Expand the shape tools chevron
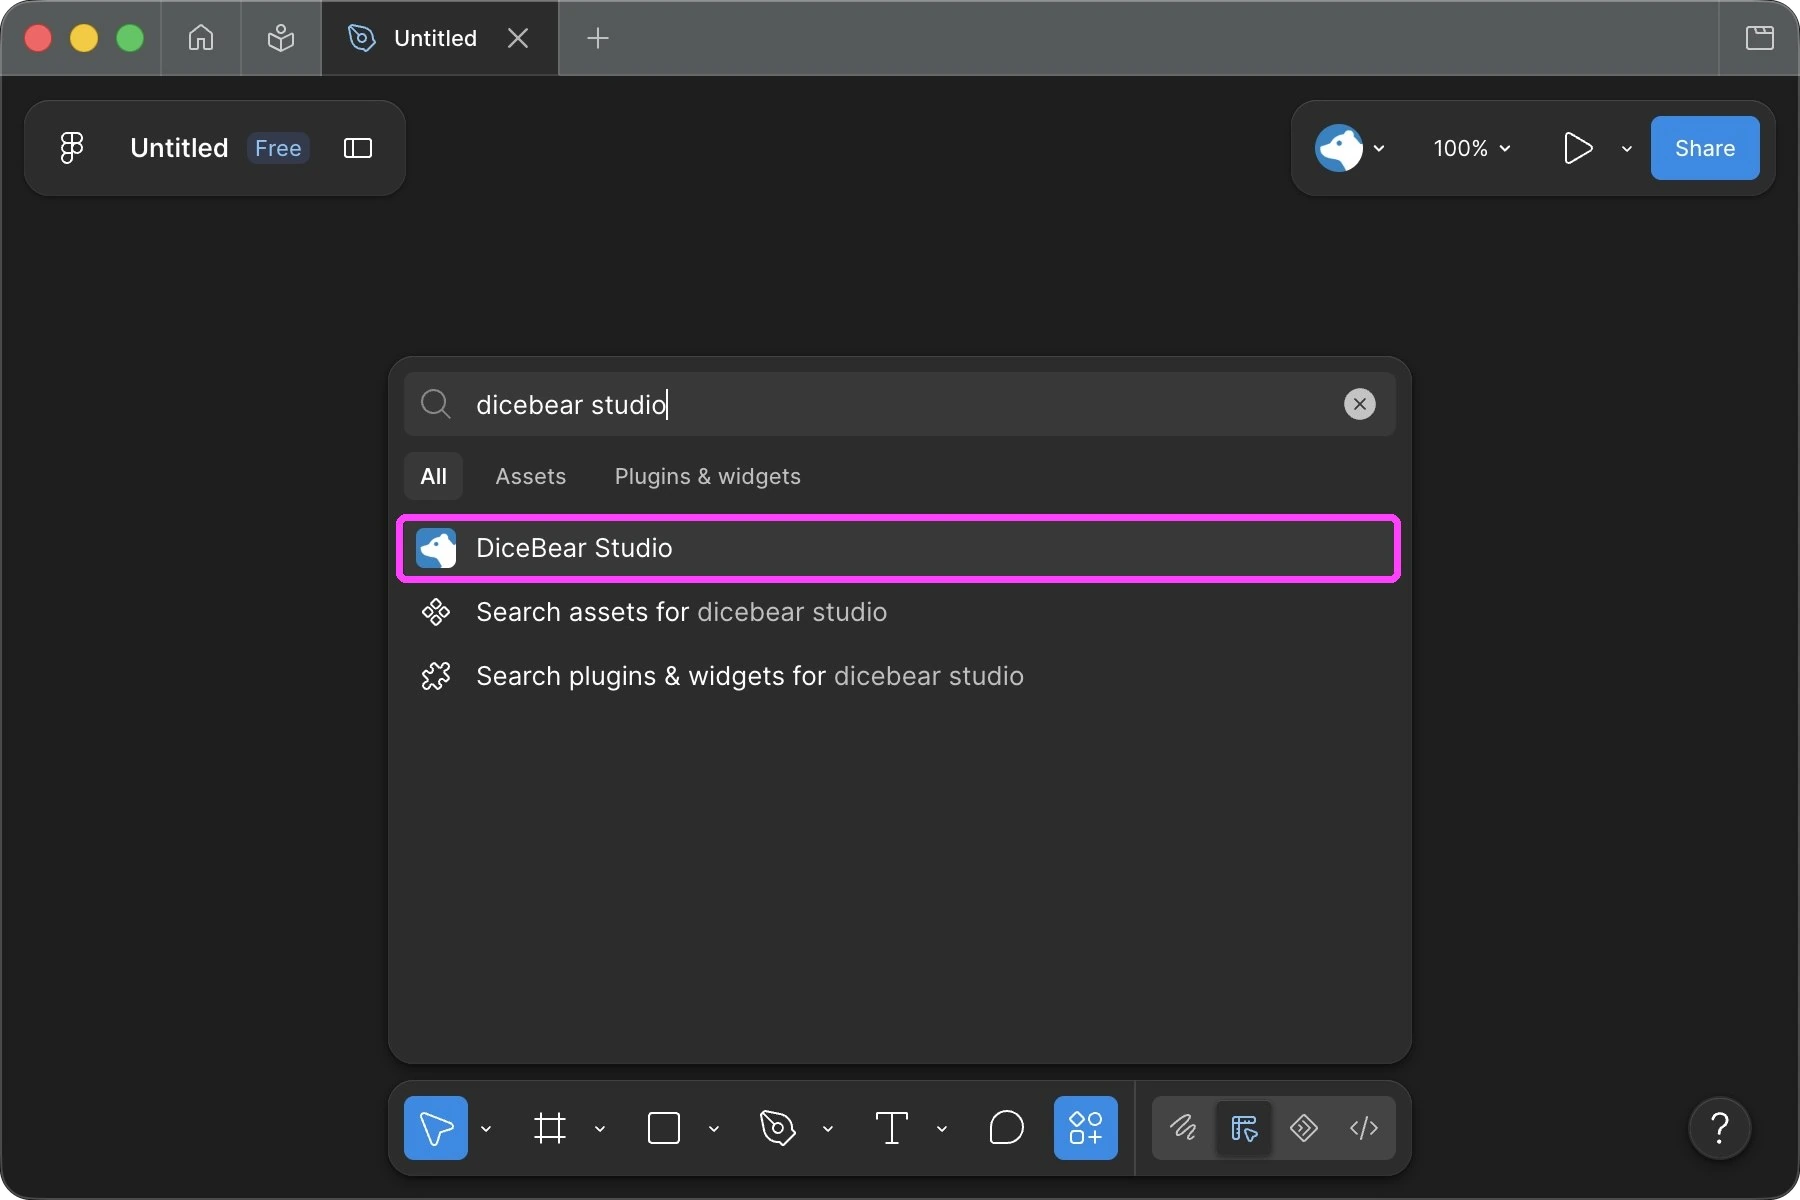This screenshot has width=1800, height=1200. [x=714, y=1129]
